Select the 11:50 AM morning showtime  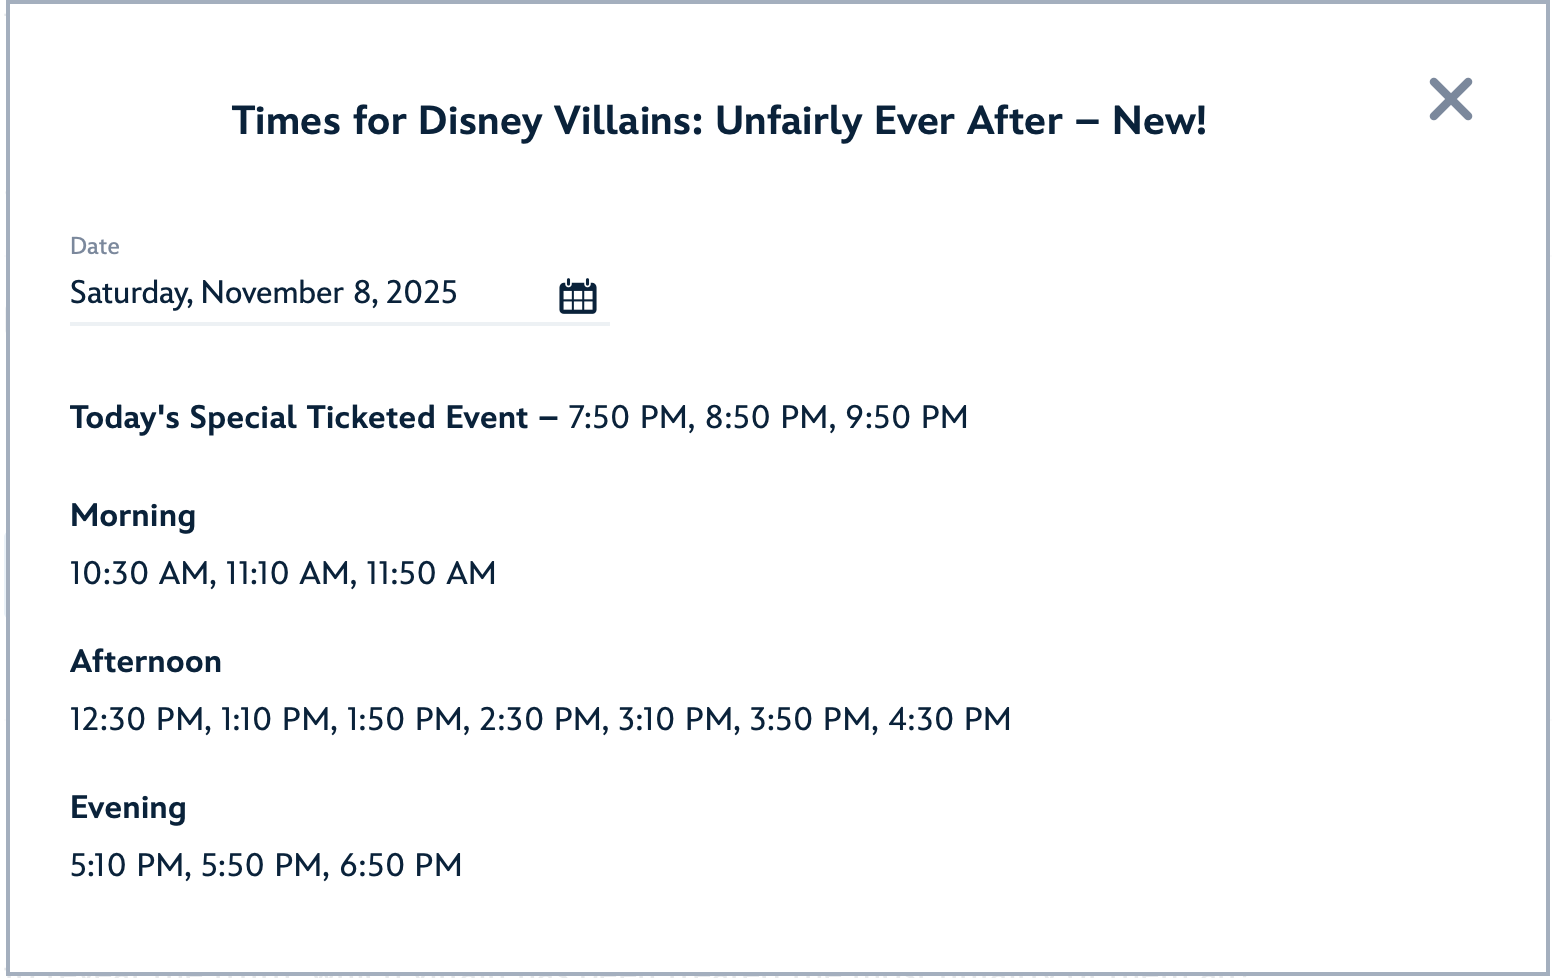(x=431, y=573)
